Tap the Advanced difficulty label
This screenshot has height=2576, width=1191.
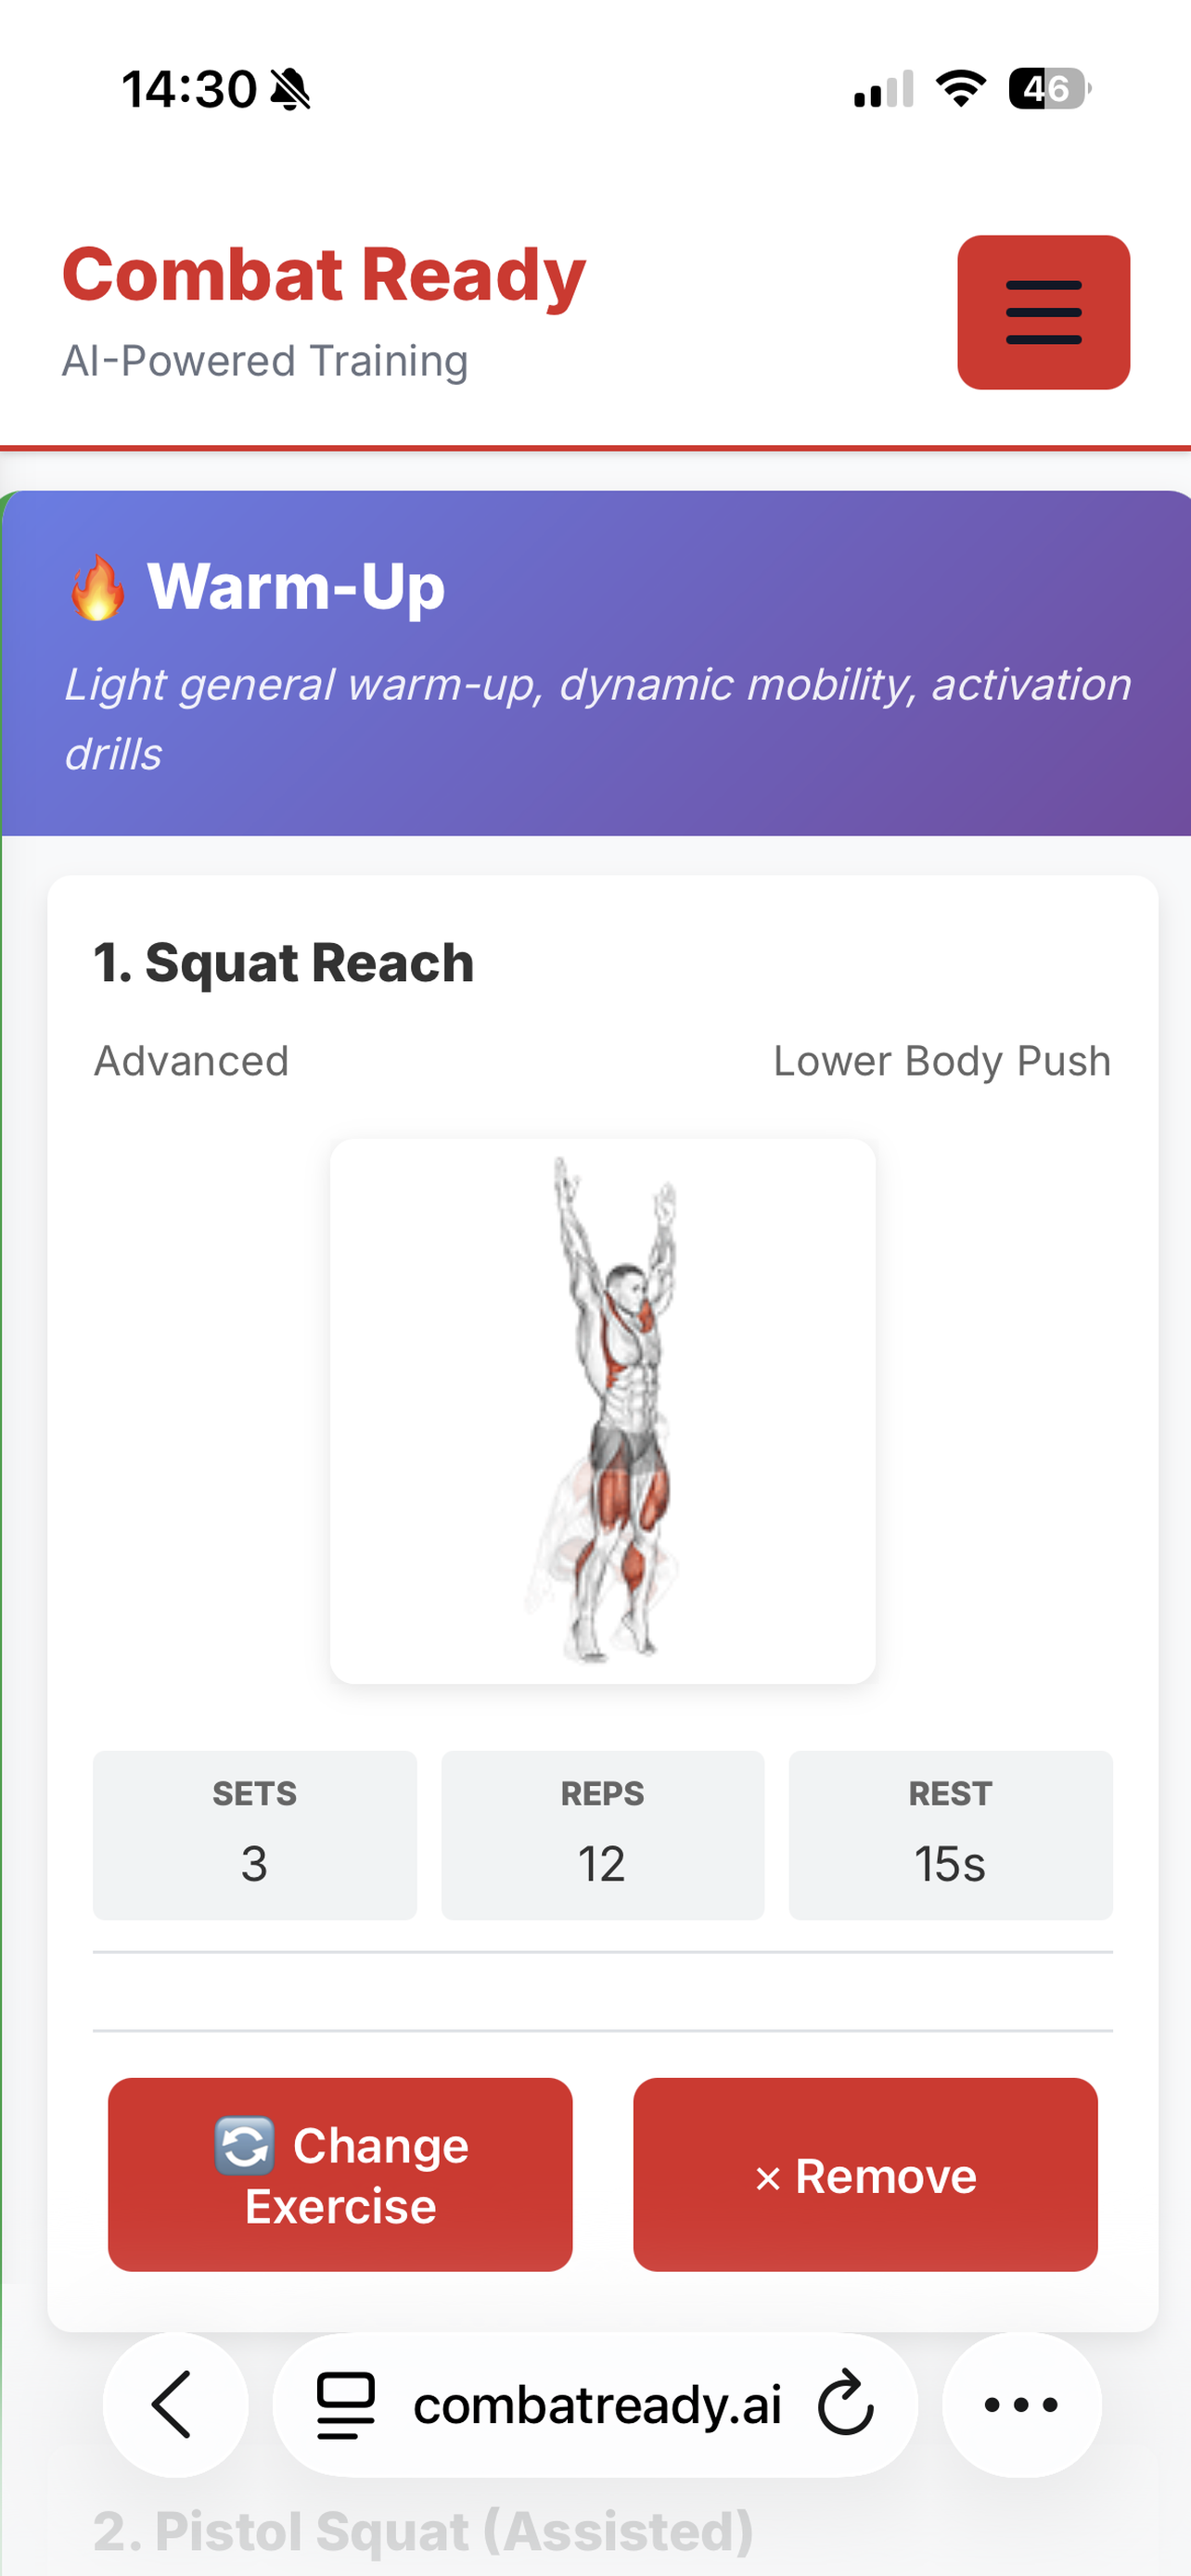click(190, 1061)
